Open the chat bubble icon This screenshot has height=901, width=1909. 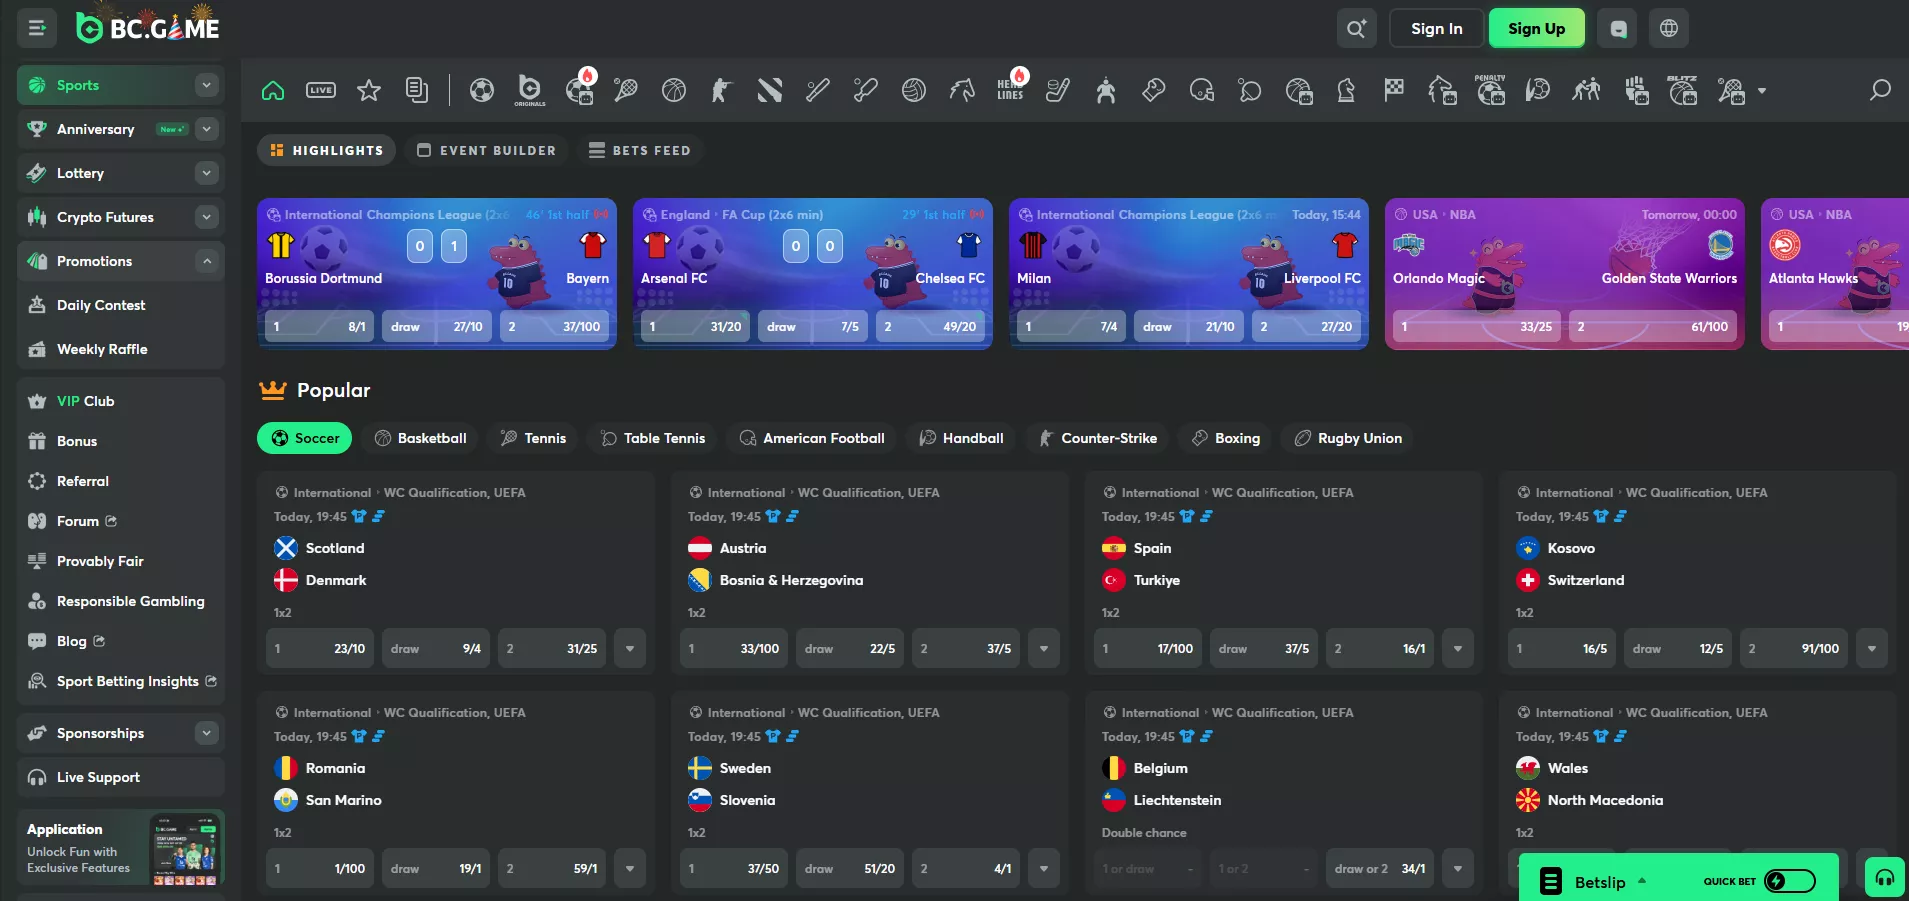point(1618,28)
